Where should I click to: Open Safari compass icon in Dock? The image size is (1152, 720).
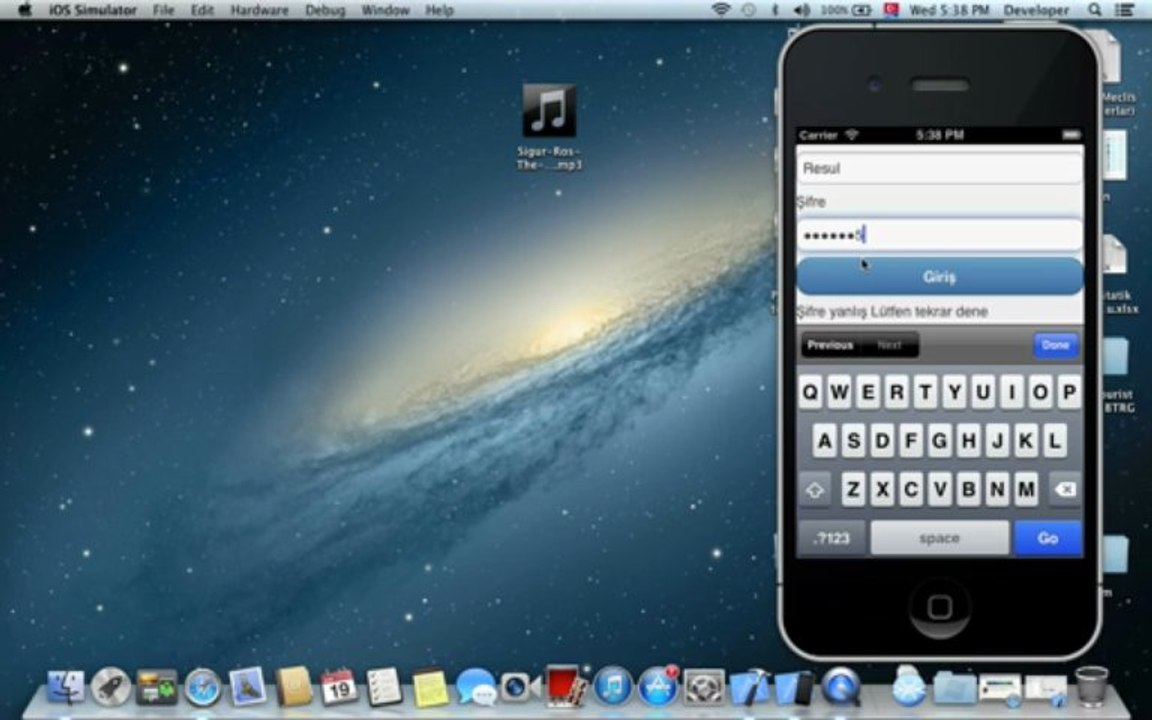[203, 688]
